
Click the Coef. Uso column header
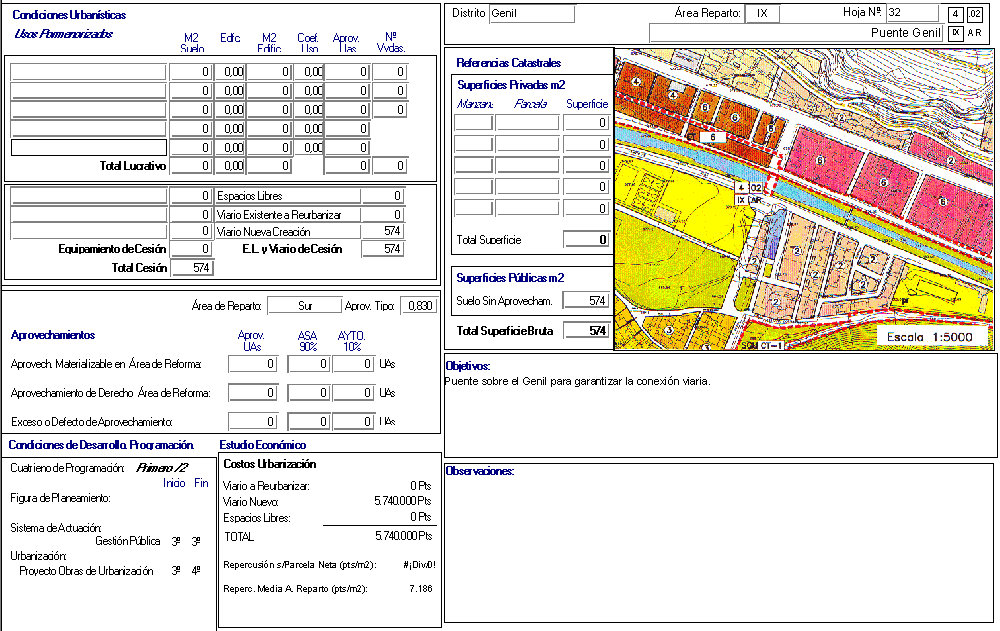click(308, 43)
